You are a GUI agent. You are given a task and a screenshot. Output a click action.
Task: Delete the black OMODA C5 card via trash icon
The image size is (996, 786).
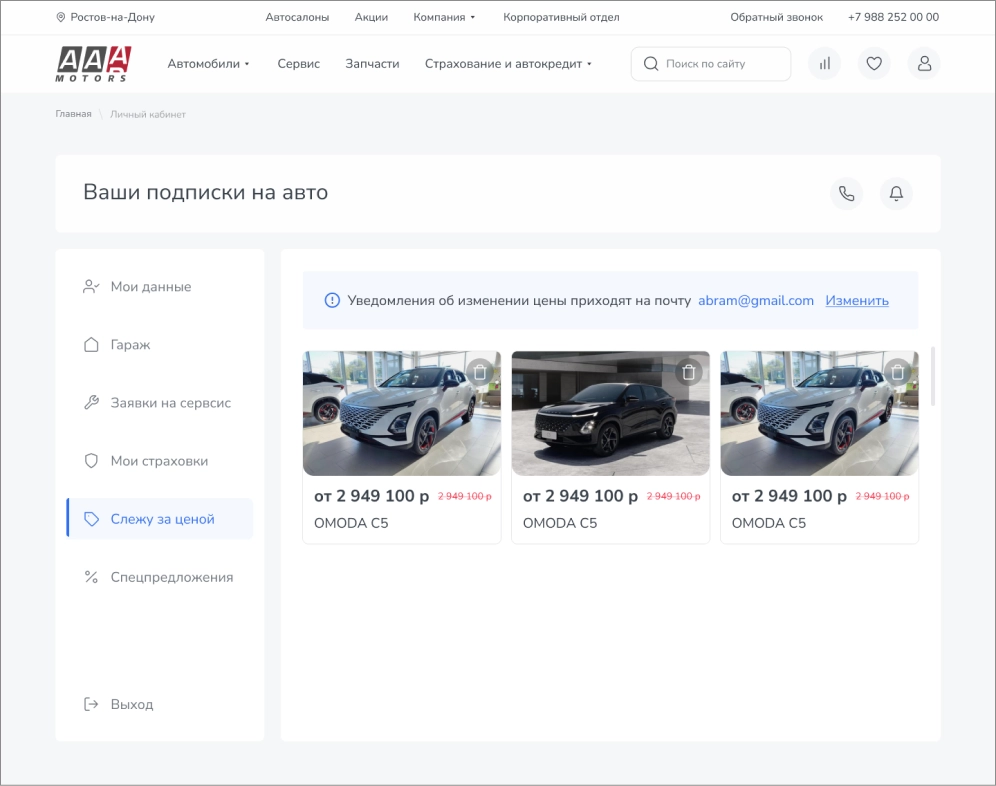click(689, 372)
